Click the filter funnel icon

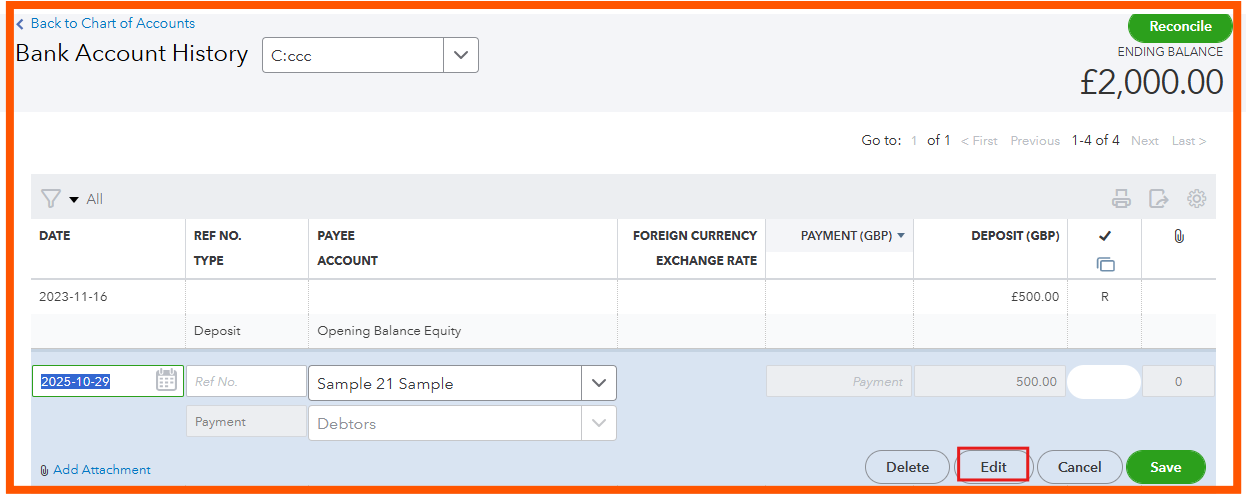click(51, 199)
